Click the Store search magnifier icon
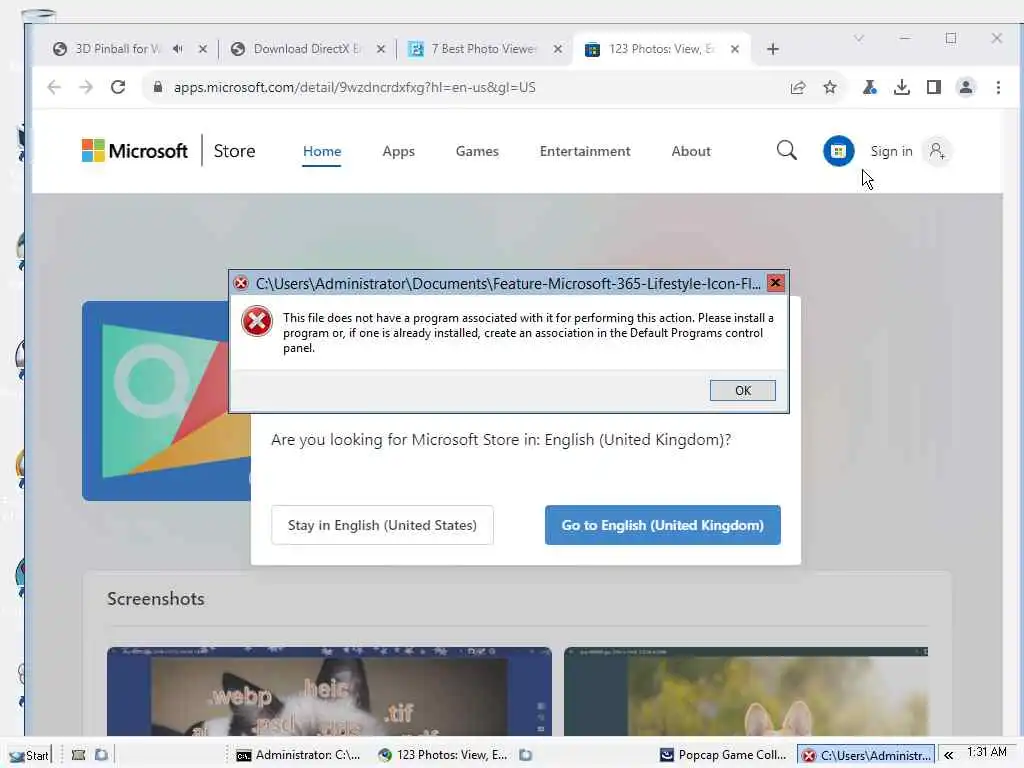 (x=786, y=151)
